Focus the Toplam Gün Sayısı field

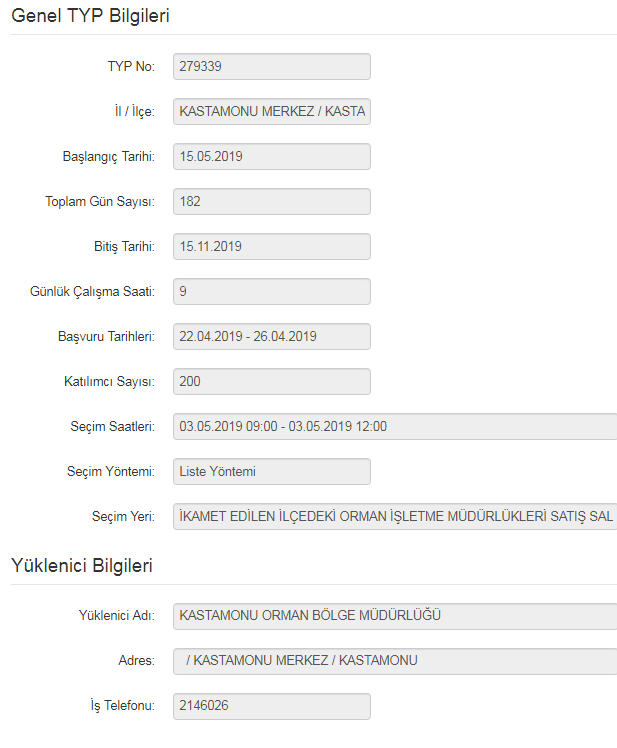[x=271, y=201]
